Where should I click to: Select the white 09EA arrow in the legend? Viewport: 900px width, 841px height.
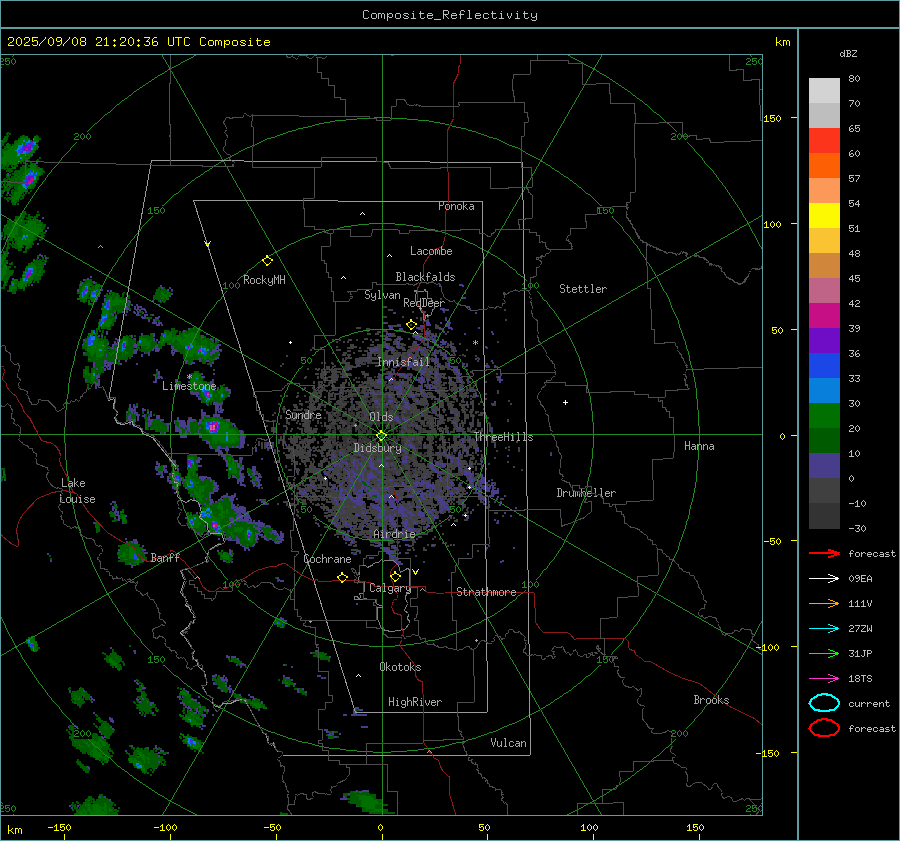point(824,578)
